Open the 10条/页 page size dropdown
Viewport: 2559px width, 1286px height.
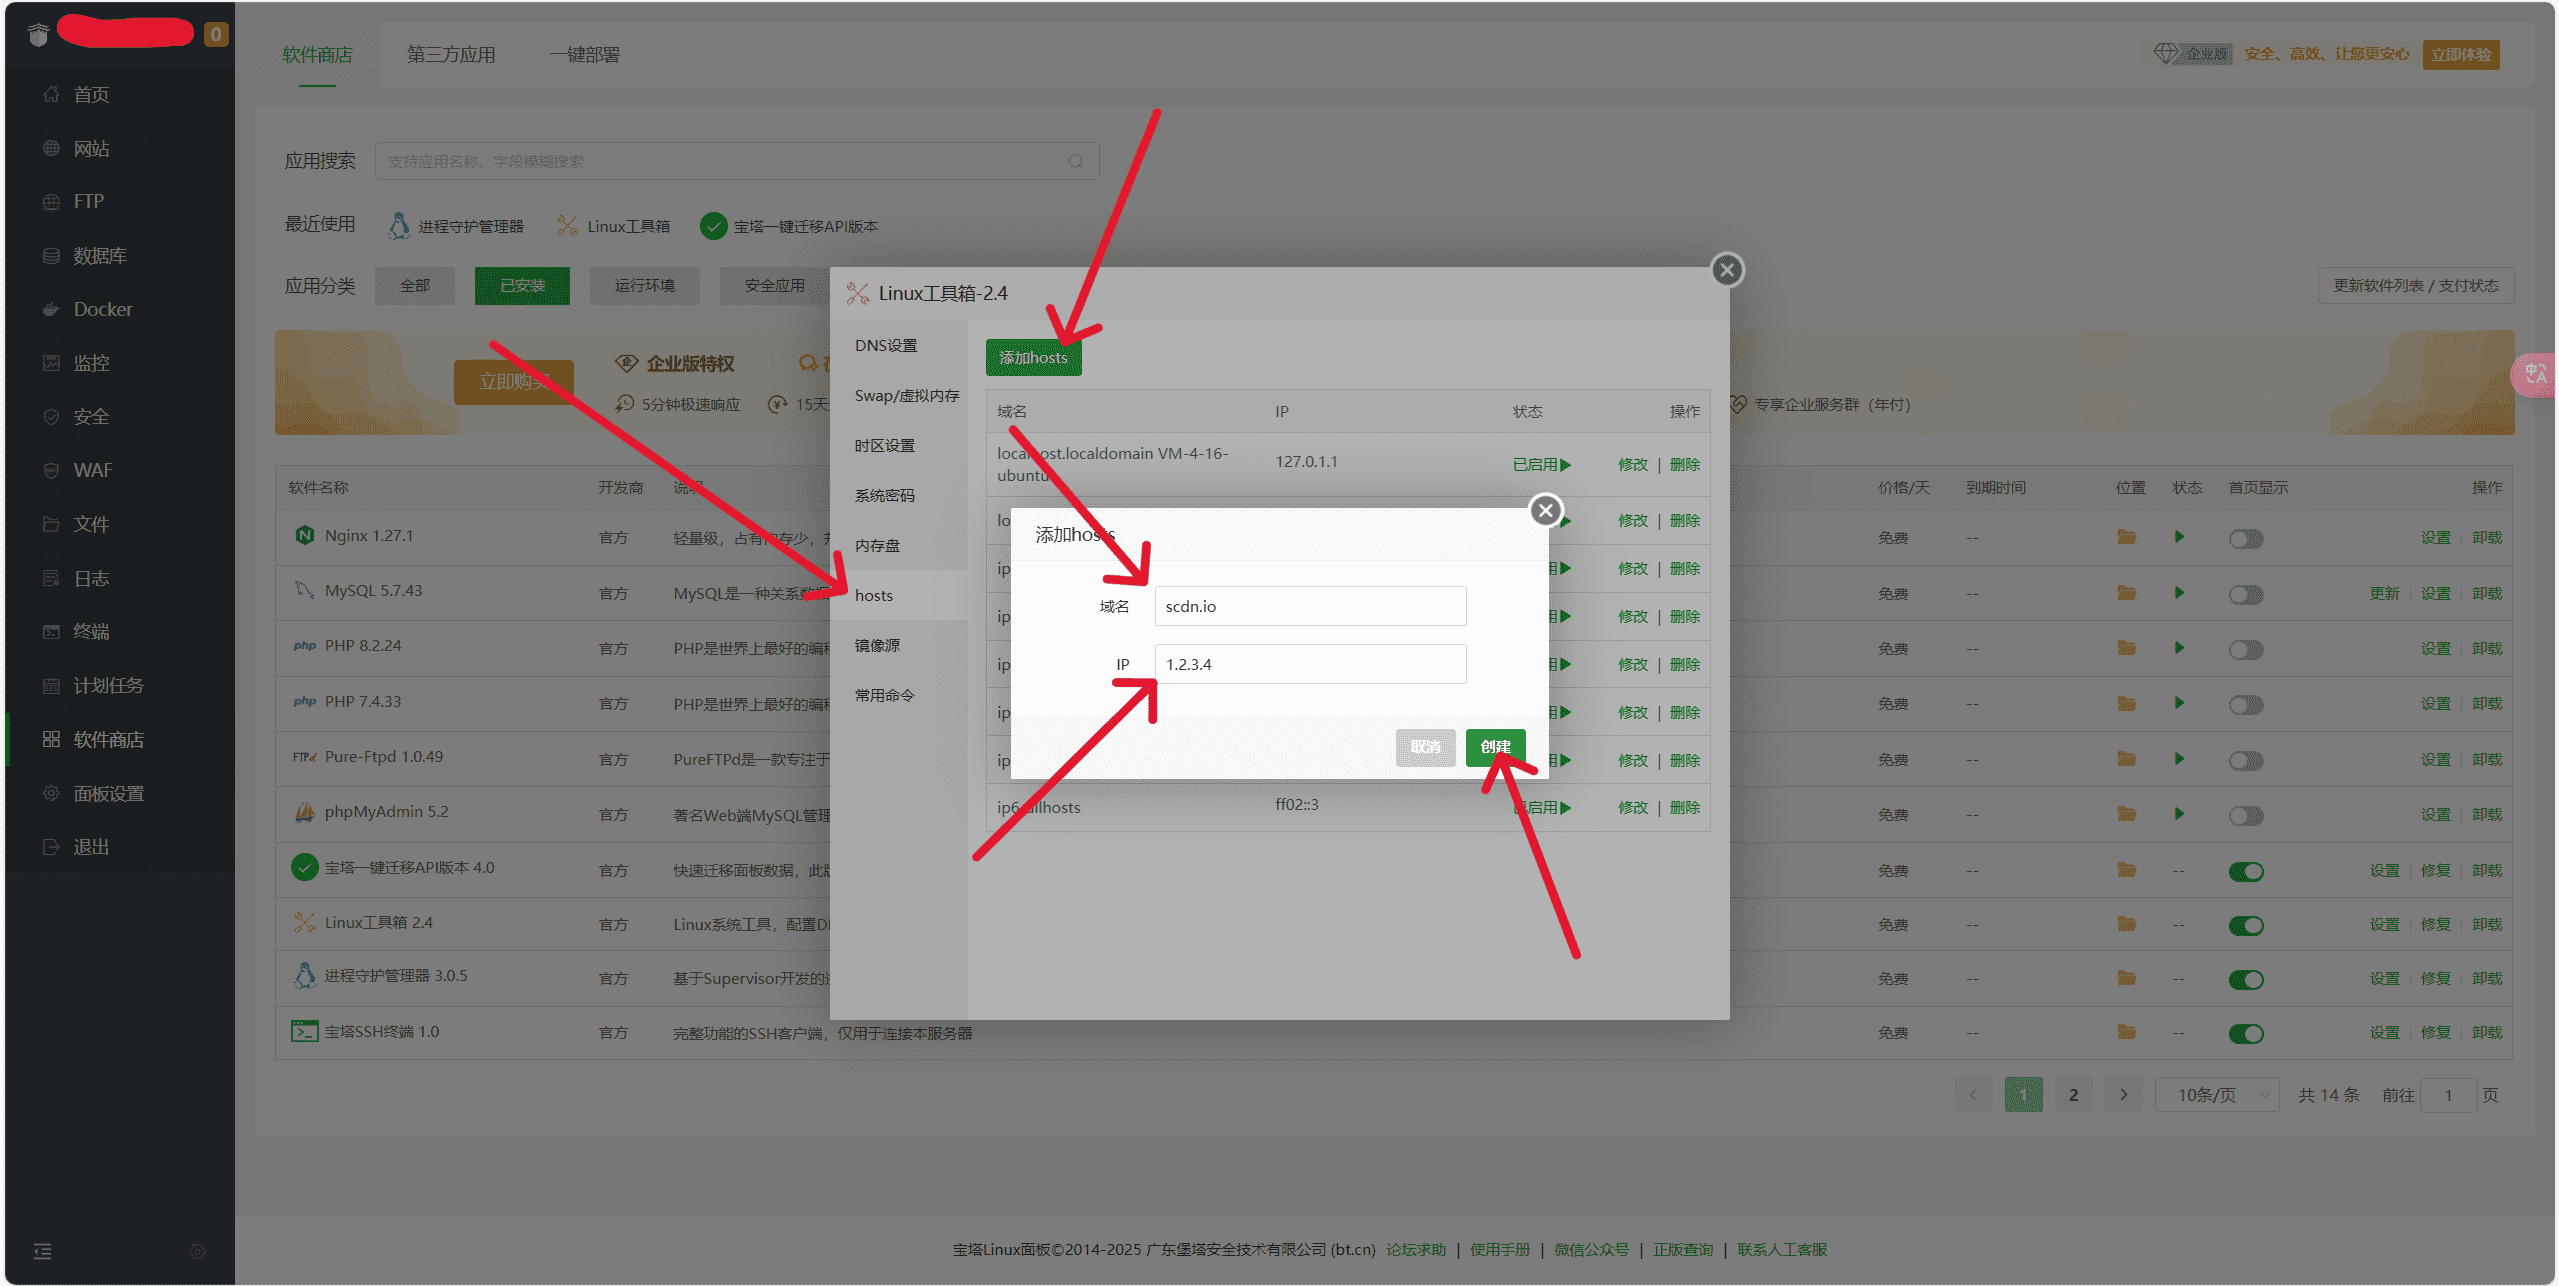[2217, 1095]
